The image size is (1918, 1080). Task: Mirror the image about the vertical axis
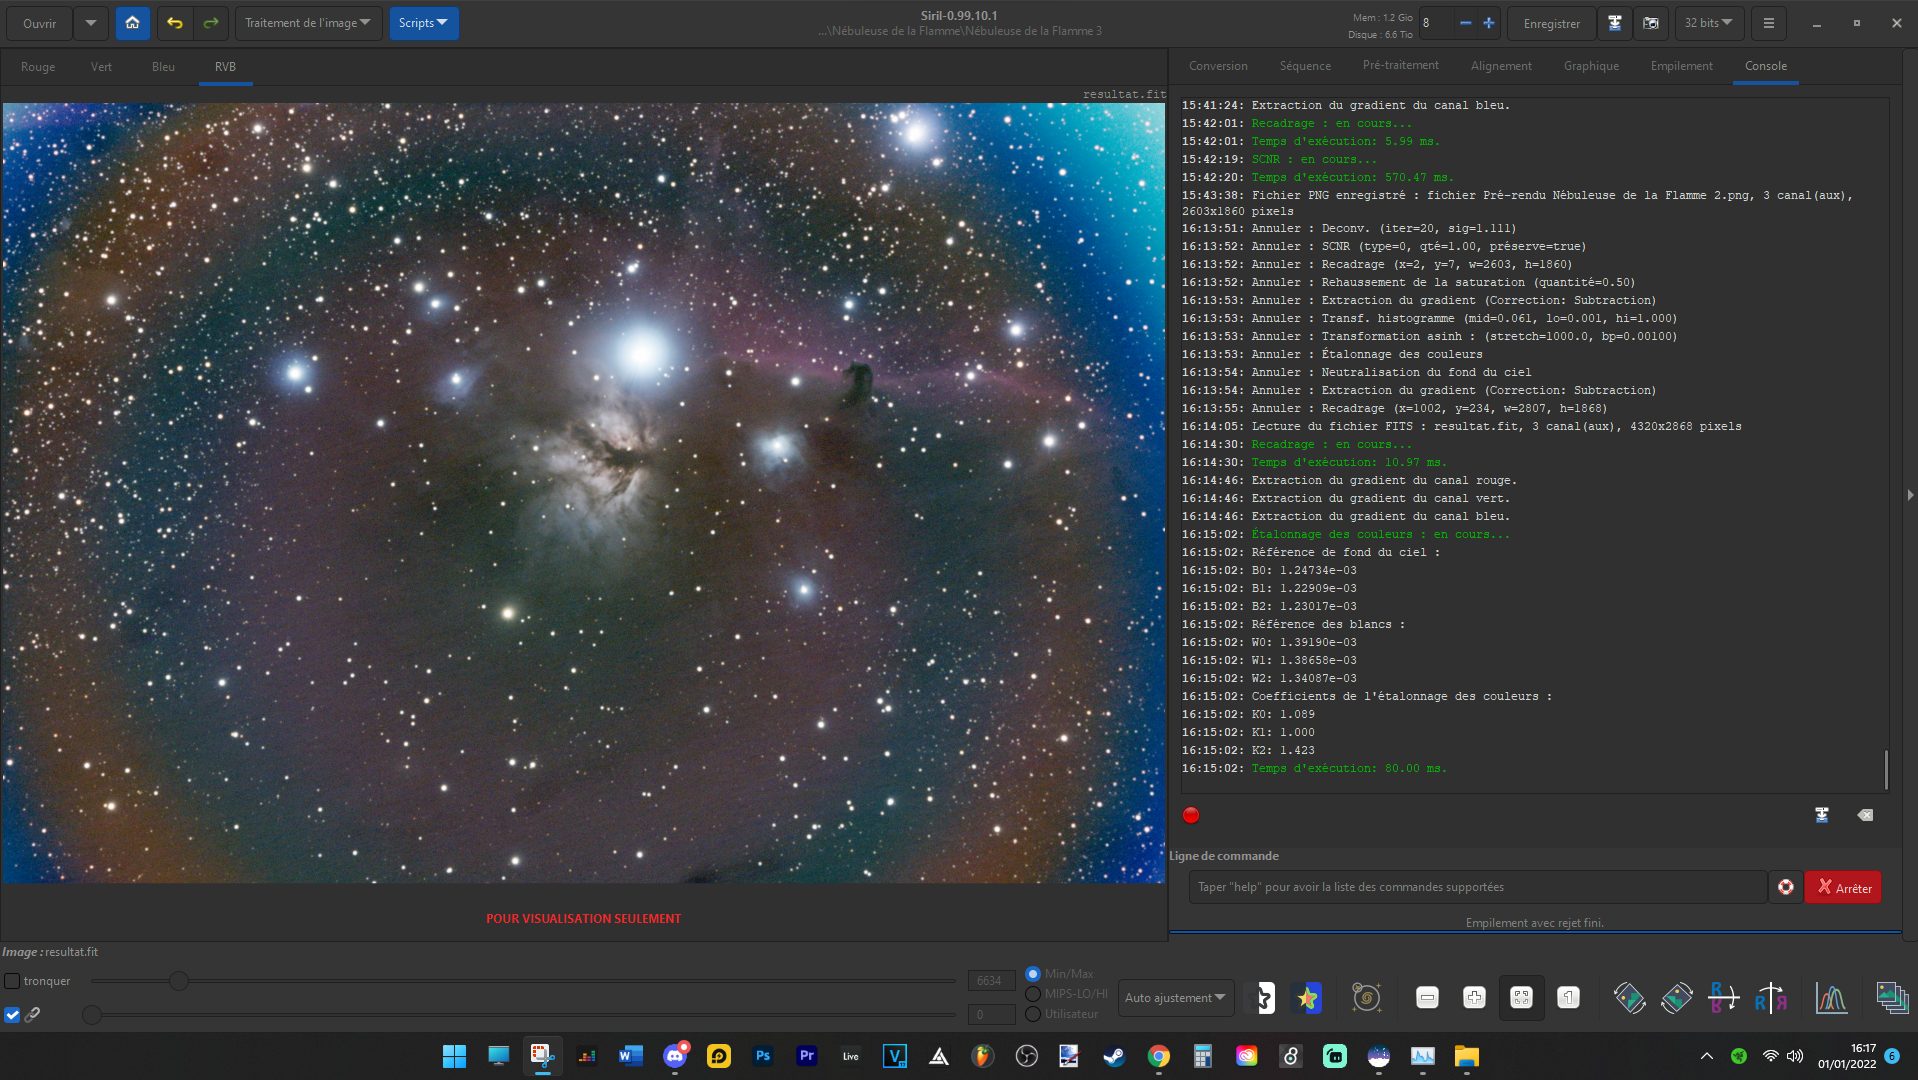coord(1771,998)
